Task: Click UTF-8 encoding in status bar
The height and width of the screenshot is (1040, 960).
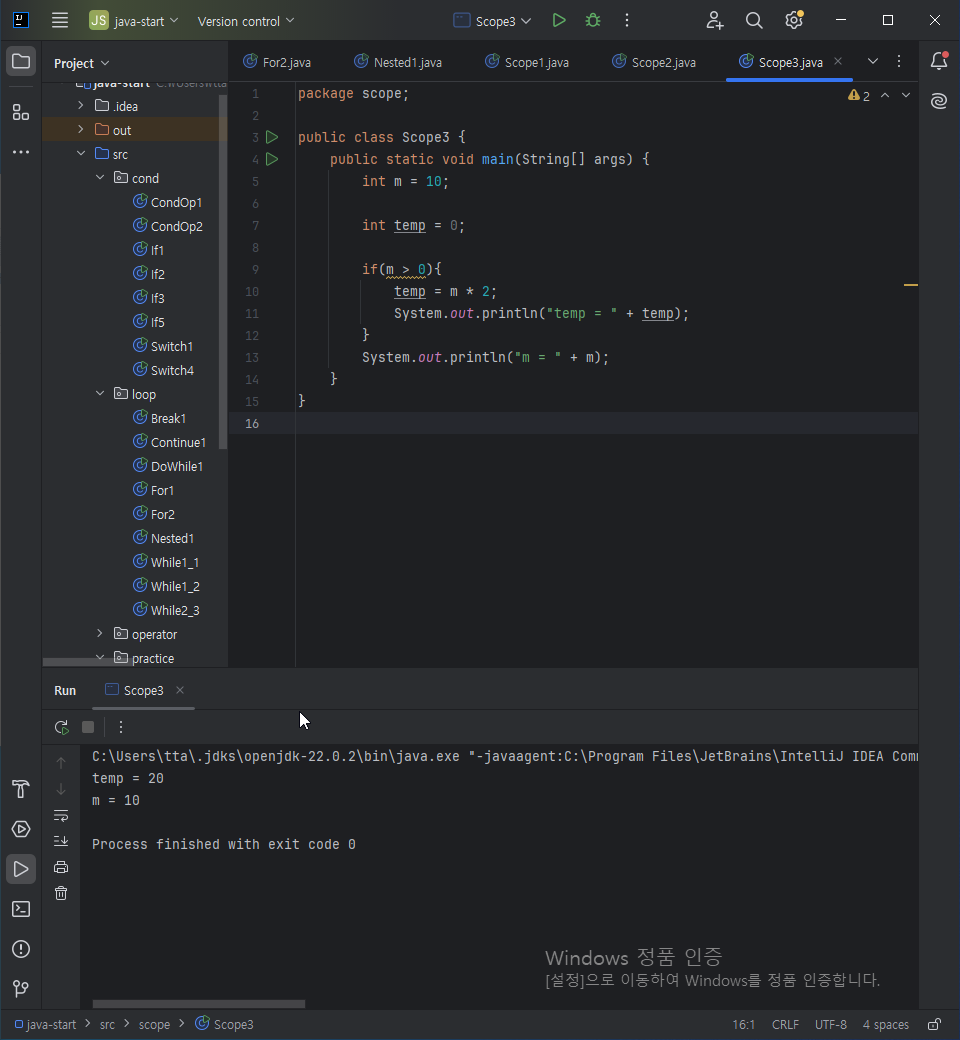Action: tap(831, 1024)
